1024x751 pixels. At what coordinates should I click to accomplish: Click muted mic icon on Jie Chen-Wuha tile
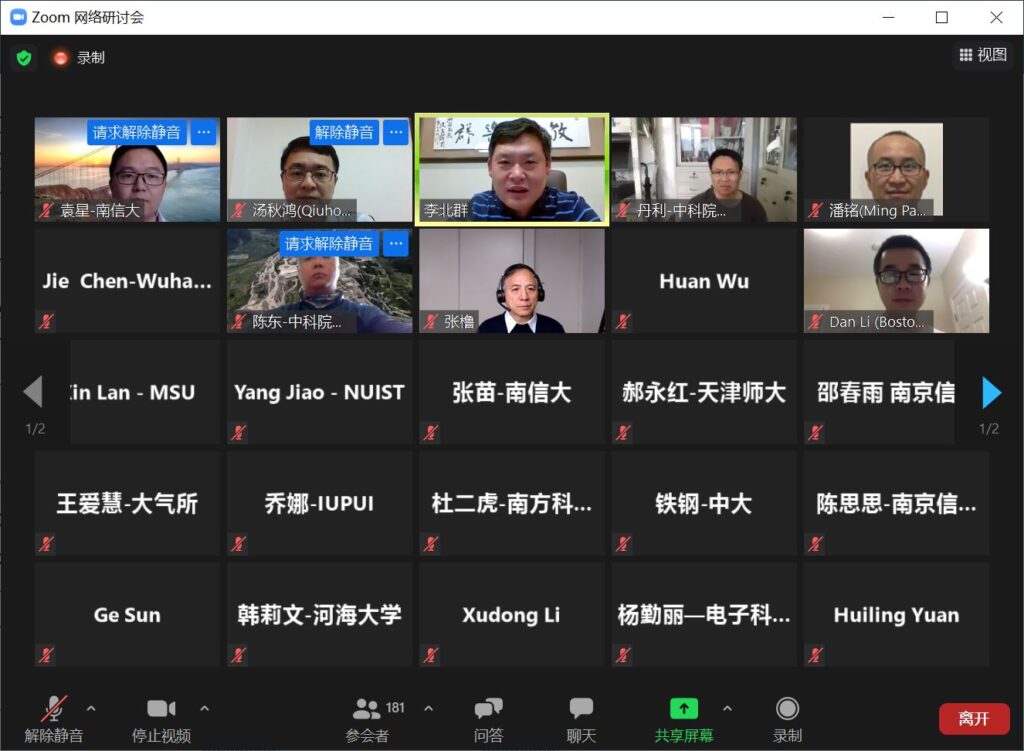coord(46,321)
